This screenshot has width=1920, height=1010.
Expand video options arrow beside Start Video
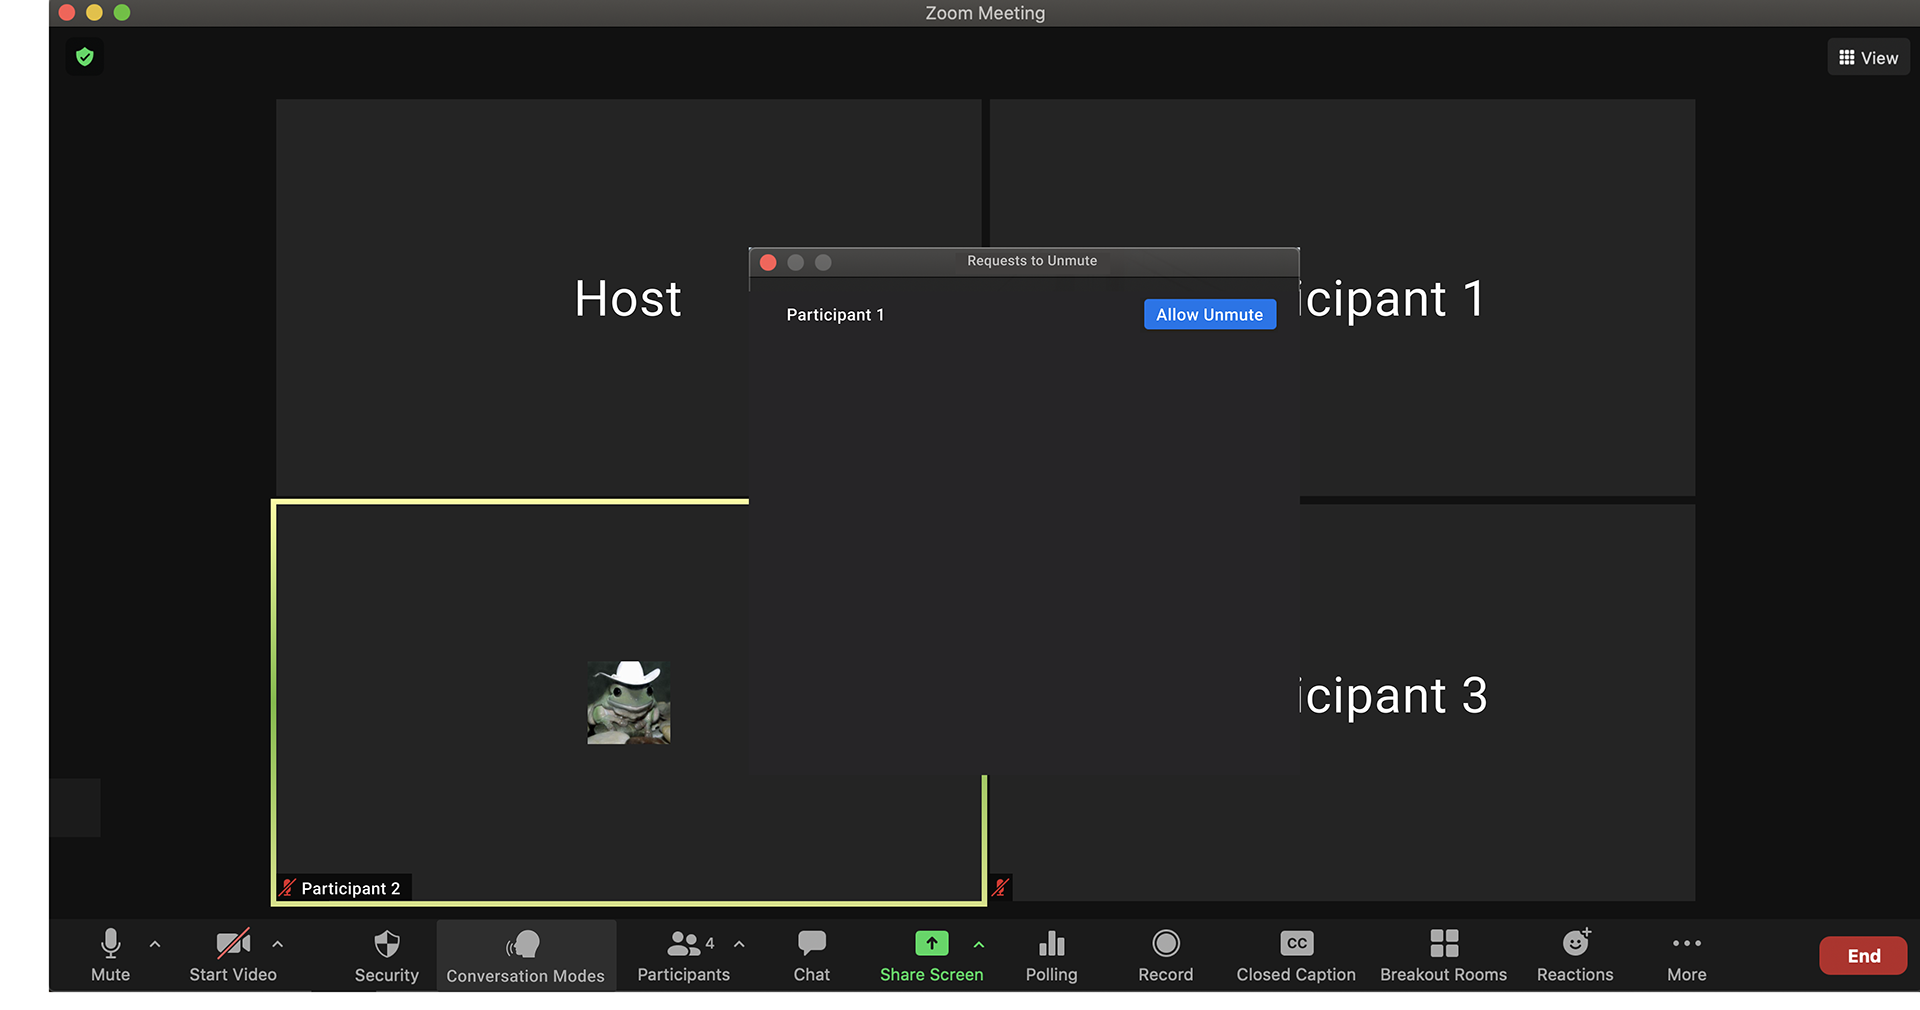278,944
